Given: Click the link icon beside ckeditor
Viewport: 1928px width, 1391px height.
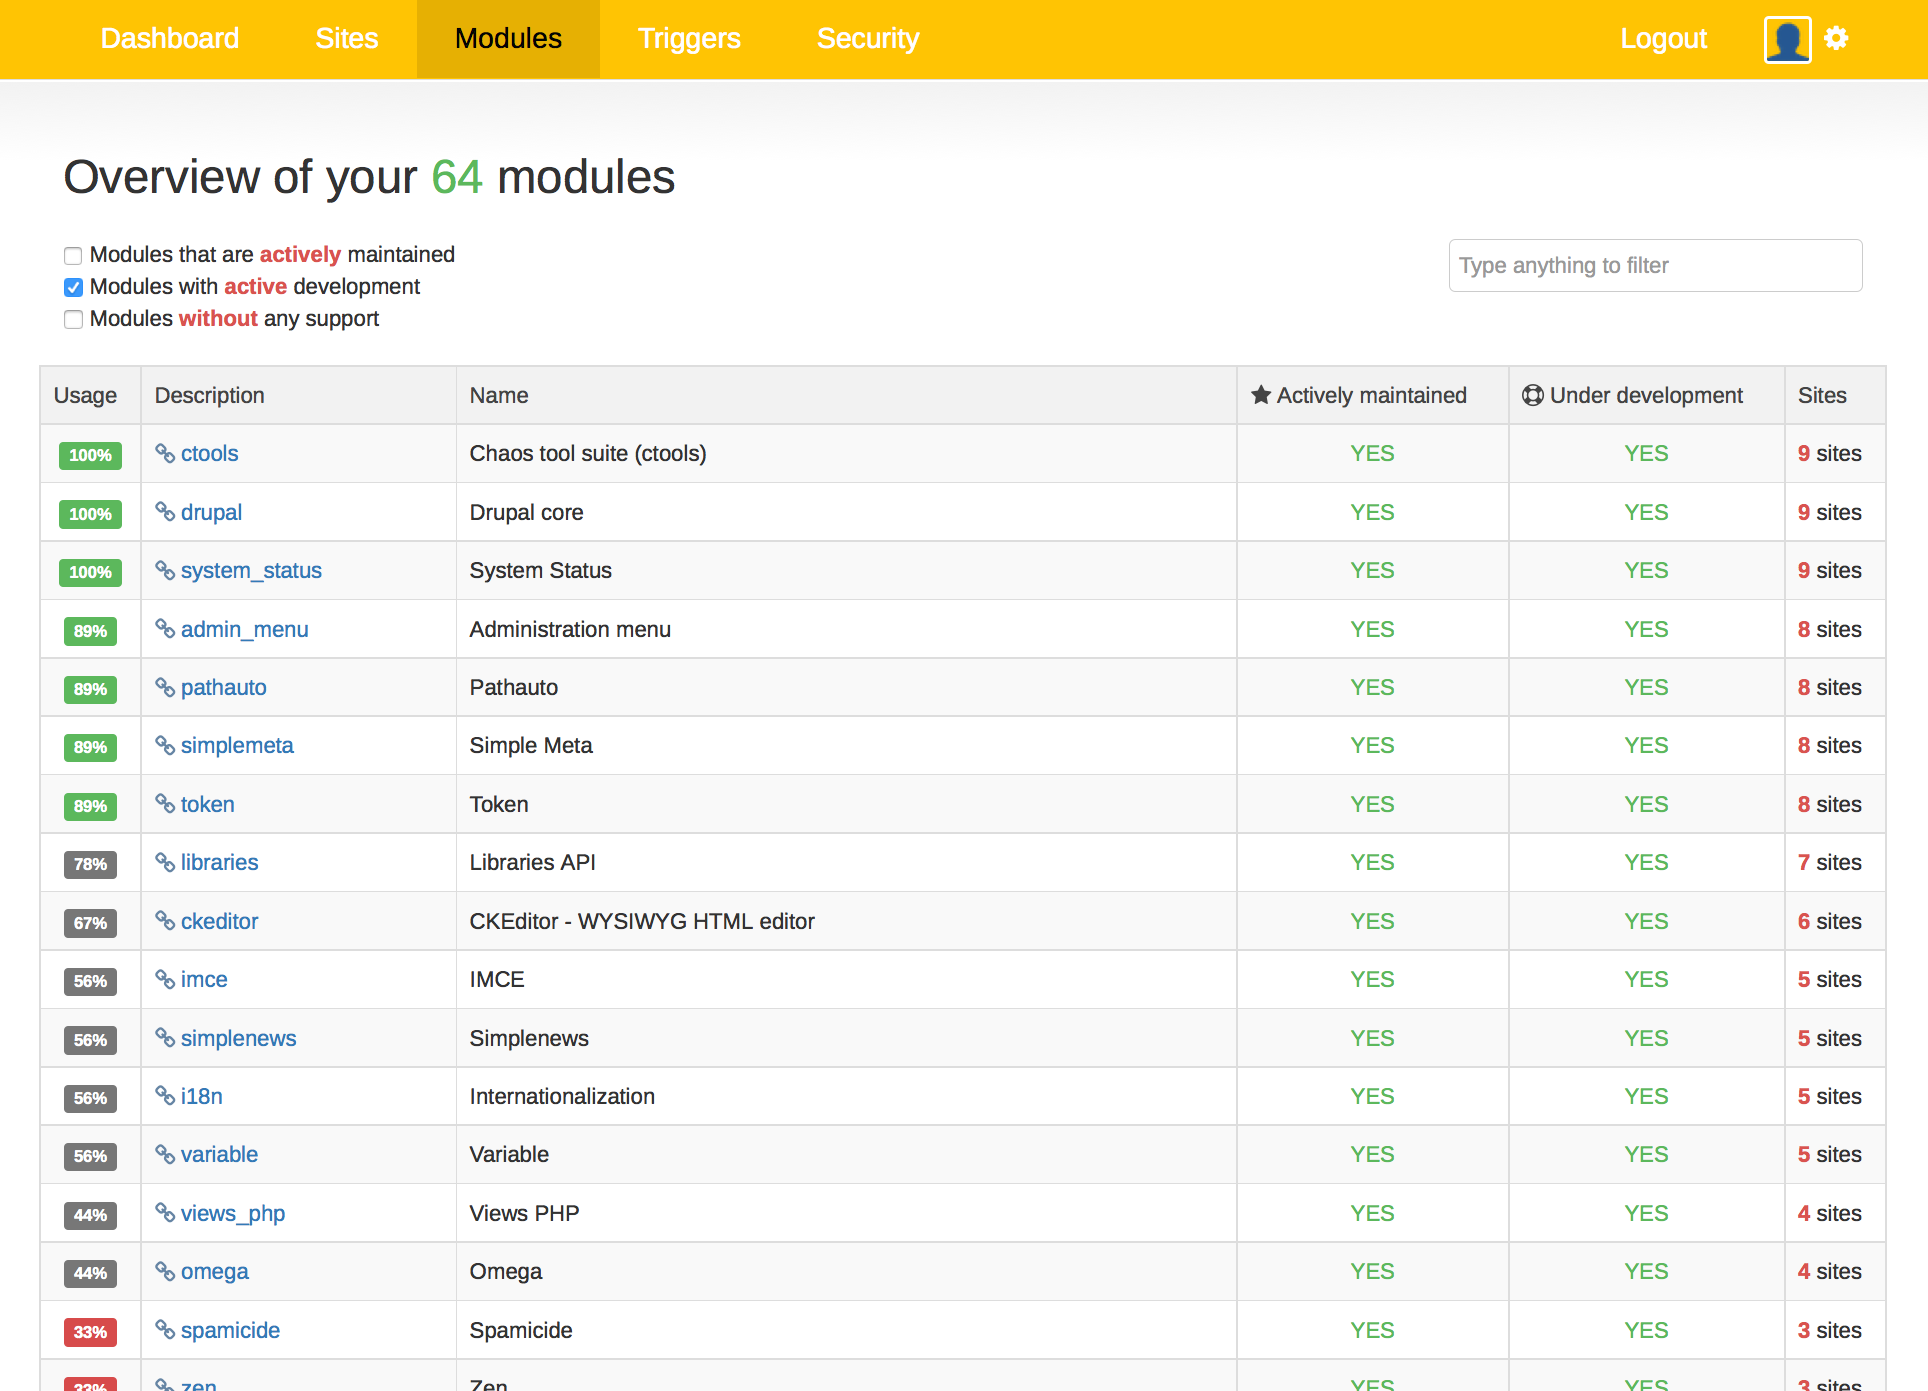Looking at the screenshot, I should (x=165, y=920).
